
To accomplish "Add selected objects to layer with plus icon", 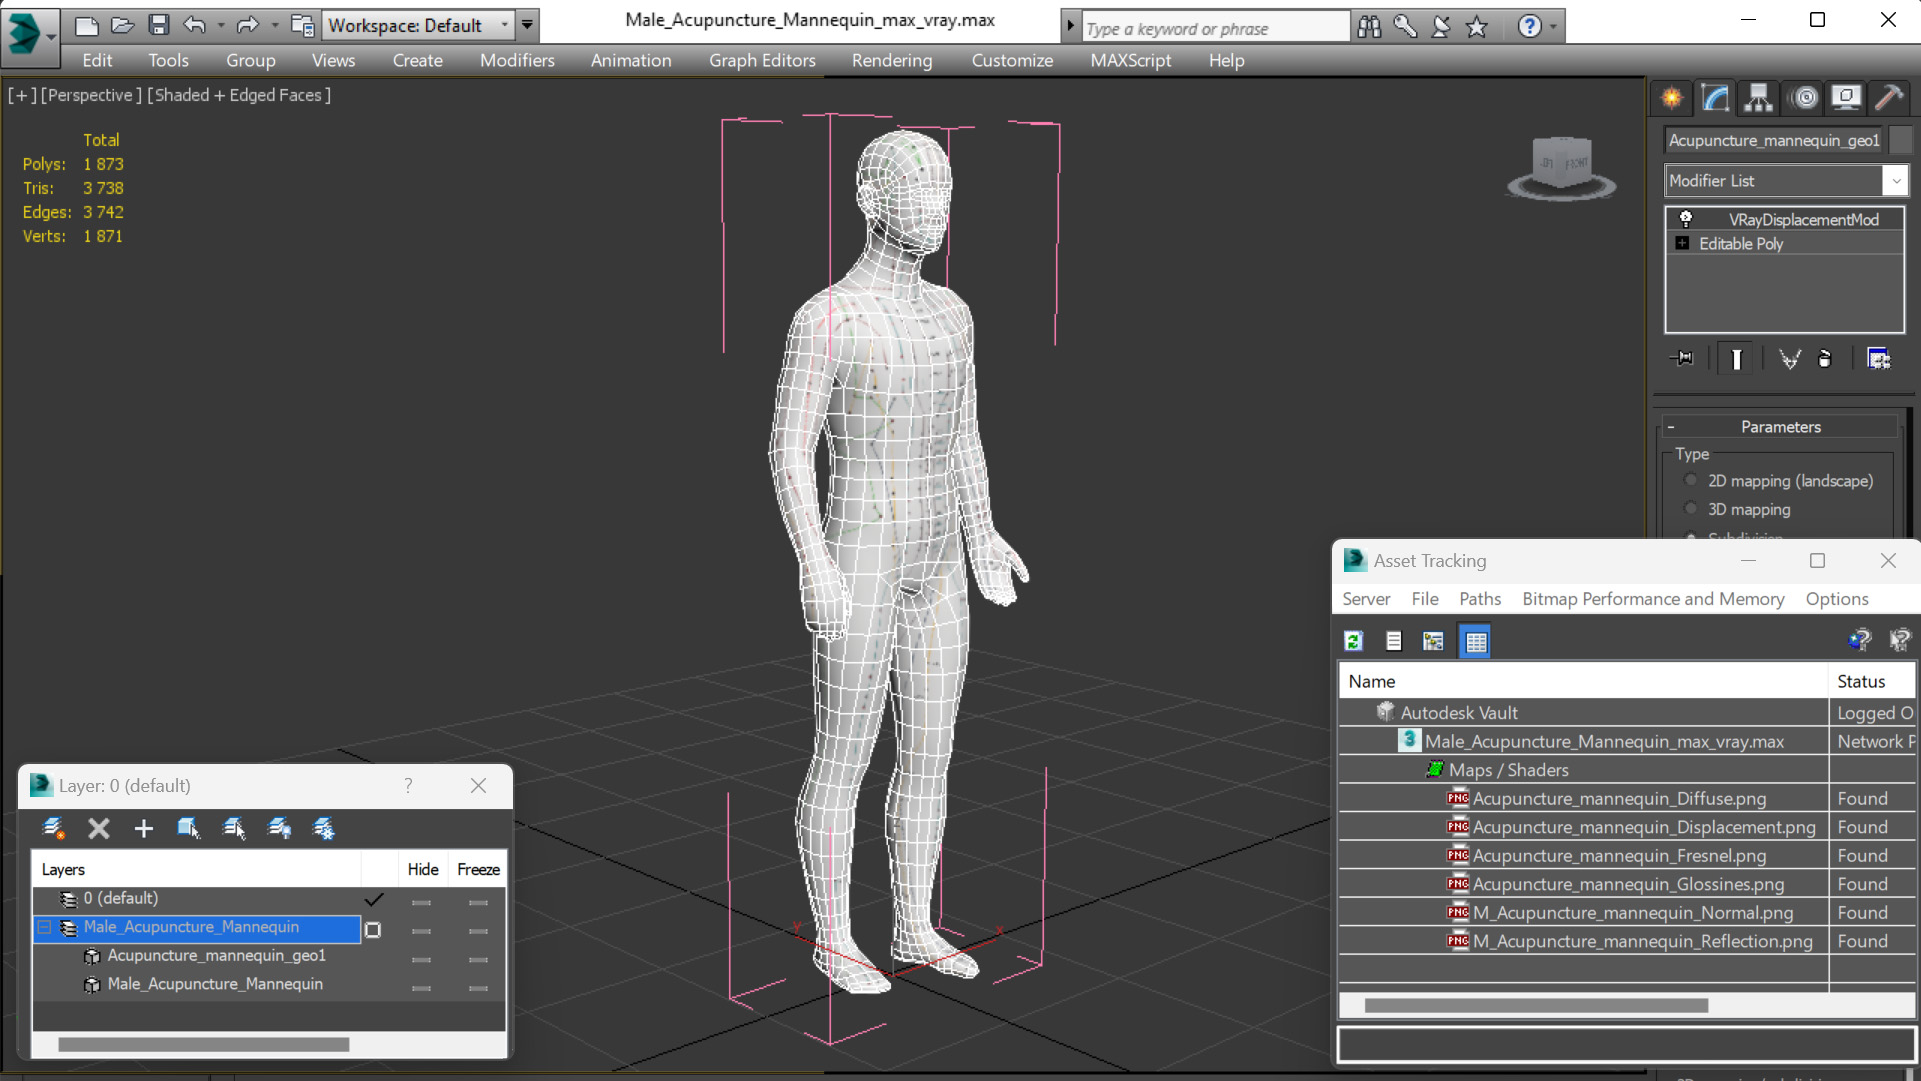I will 144,828.
